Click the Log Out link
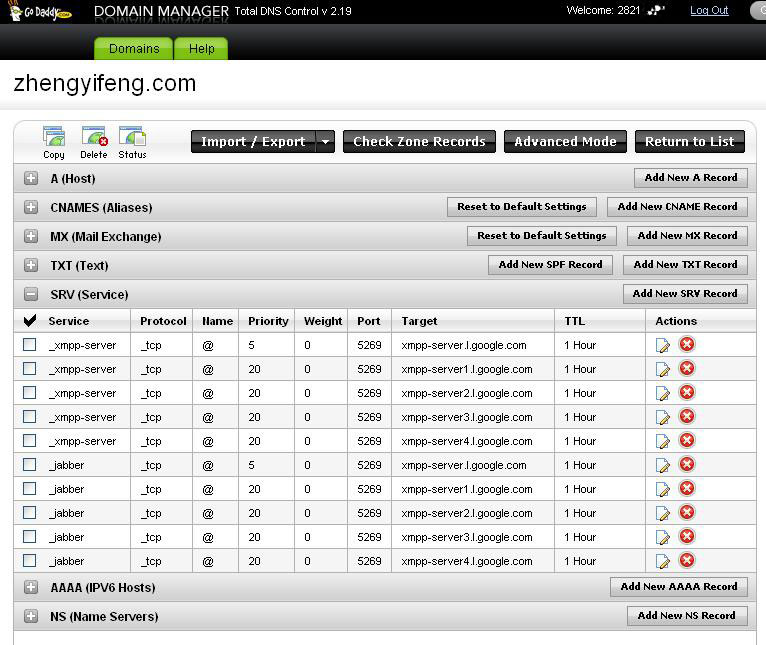766x645 pixels. 709,11
